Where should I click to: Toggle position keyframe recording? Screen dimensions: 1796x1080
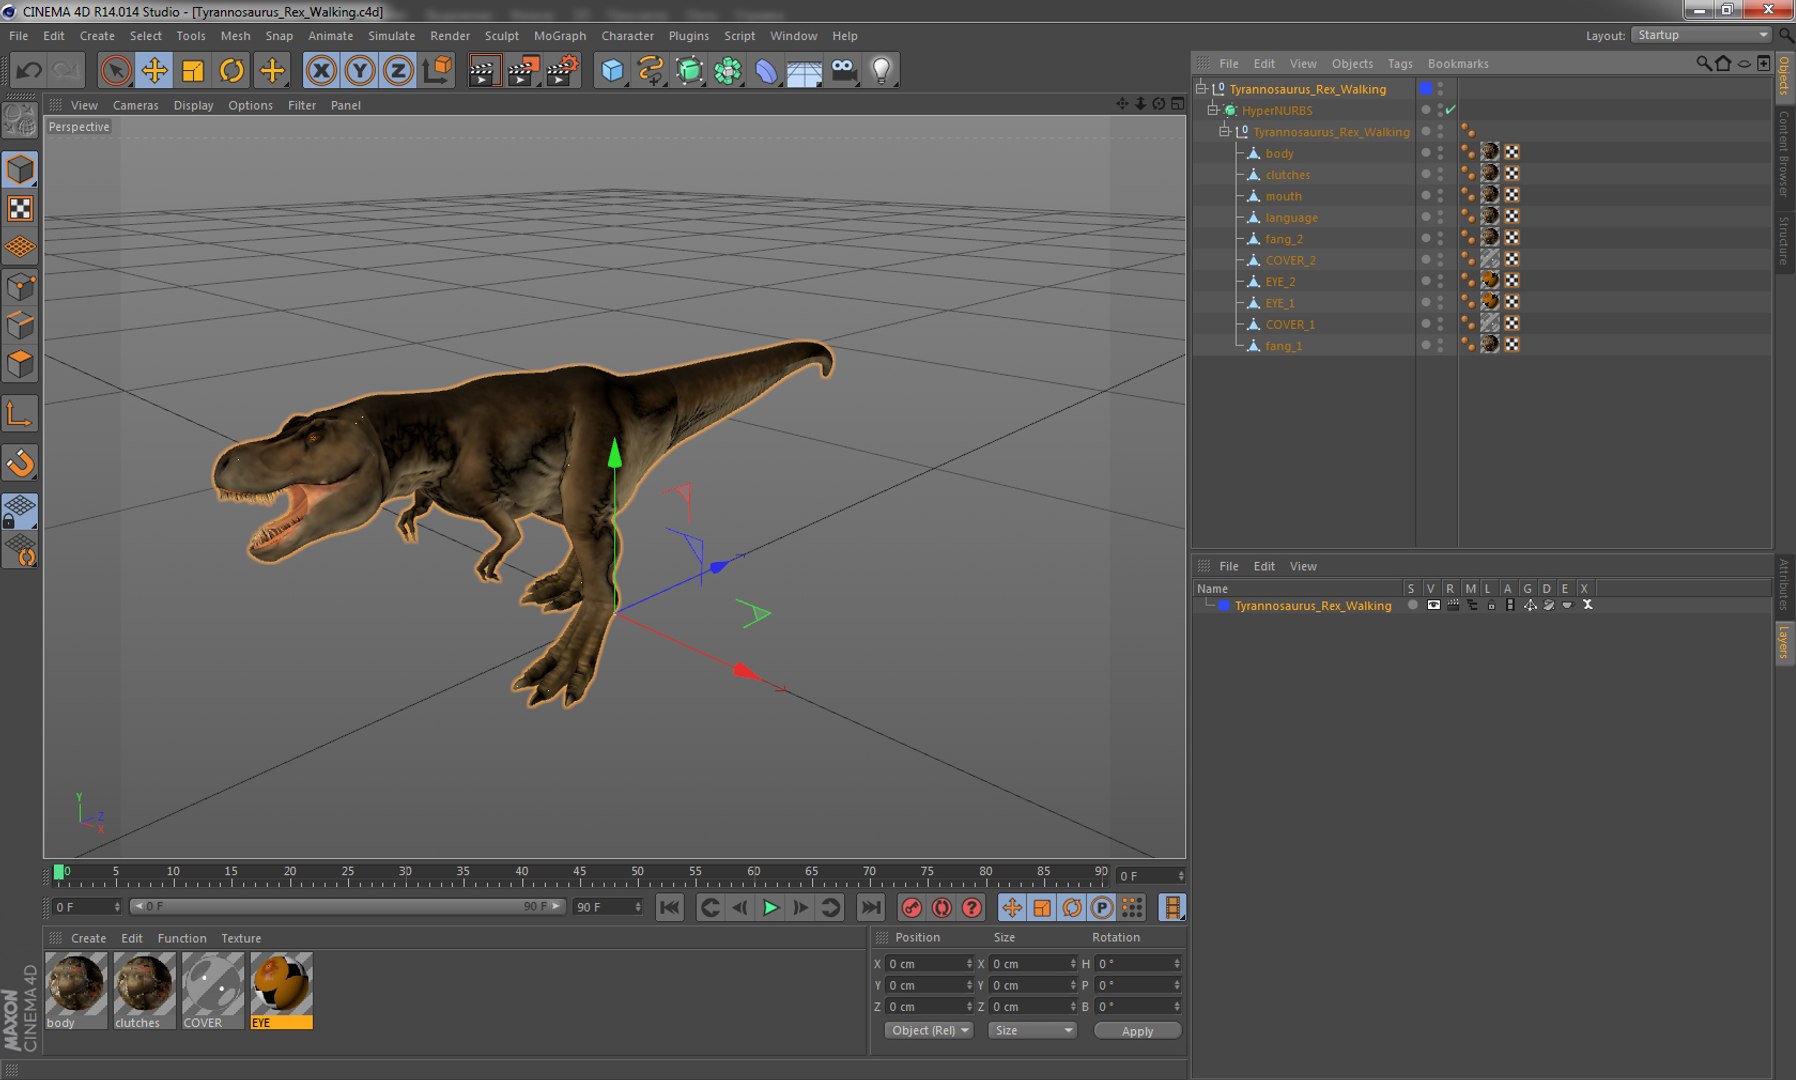click(x=1012, y=908)
